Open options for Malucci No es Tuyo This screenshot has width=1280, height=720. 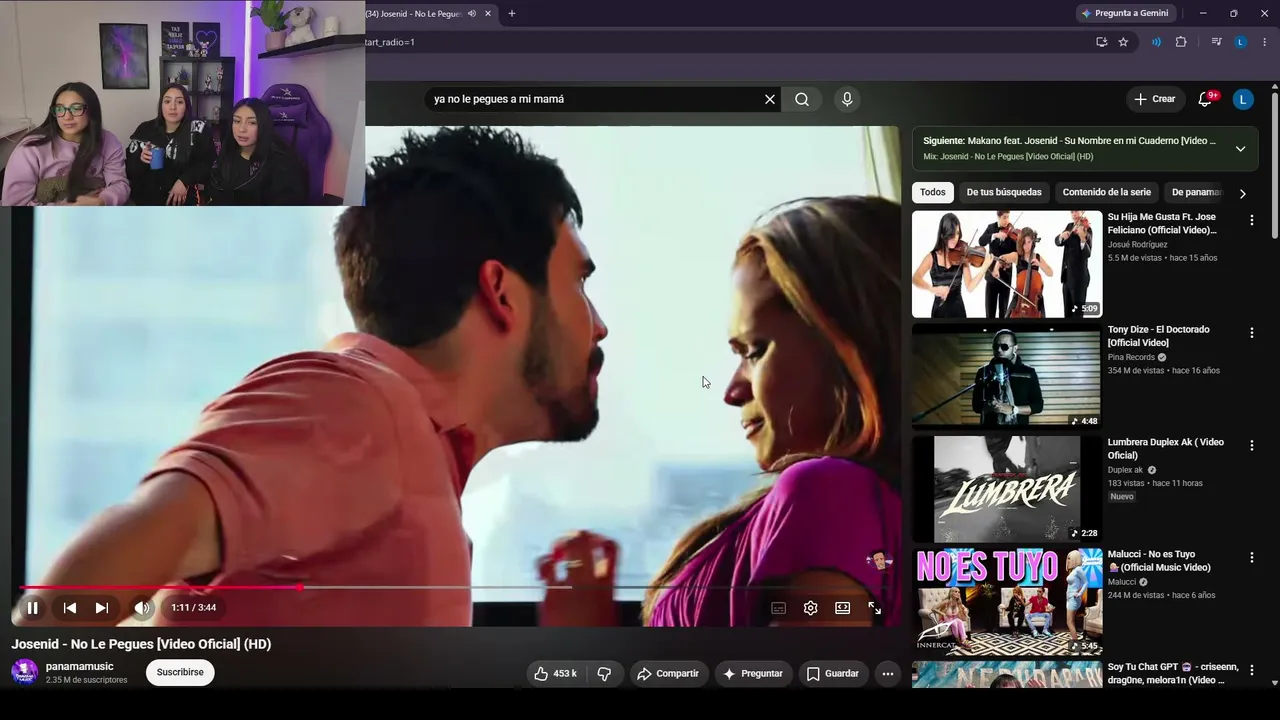pos(1251,558)
